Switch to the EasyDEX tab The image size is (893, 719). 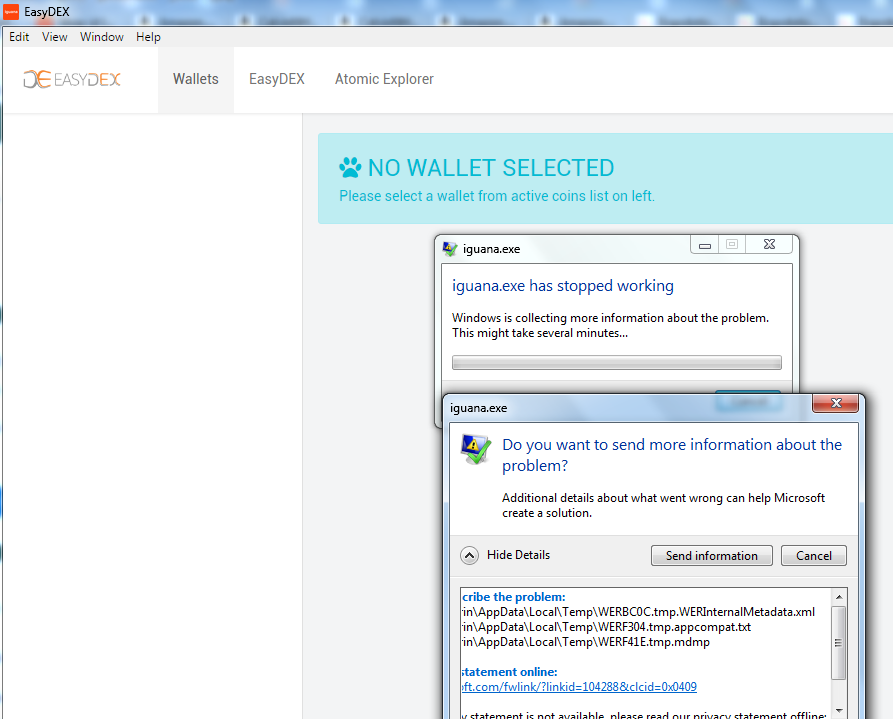[x=277, y=79]
